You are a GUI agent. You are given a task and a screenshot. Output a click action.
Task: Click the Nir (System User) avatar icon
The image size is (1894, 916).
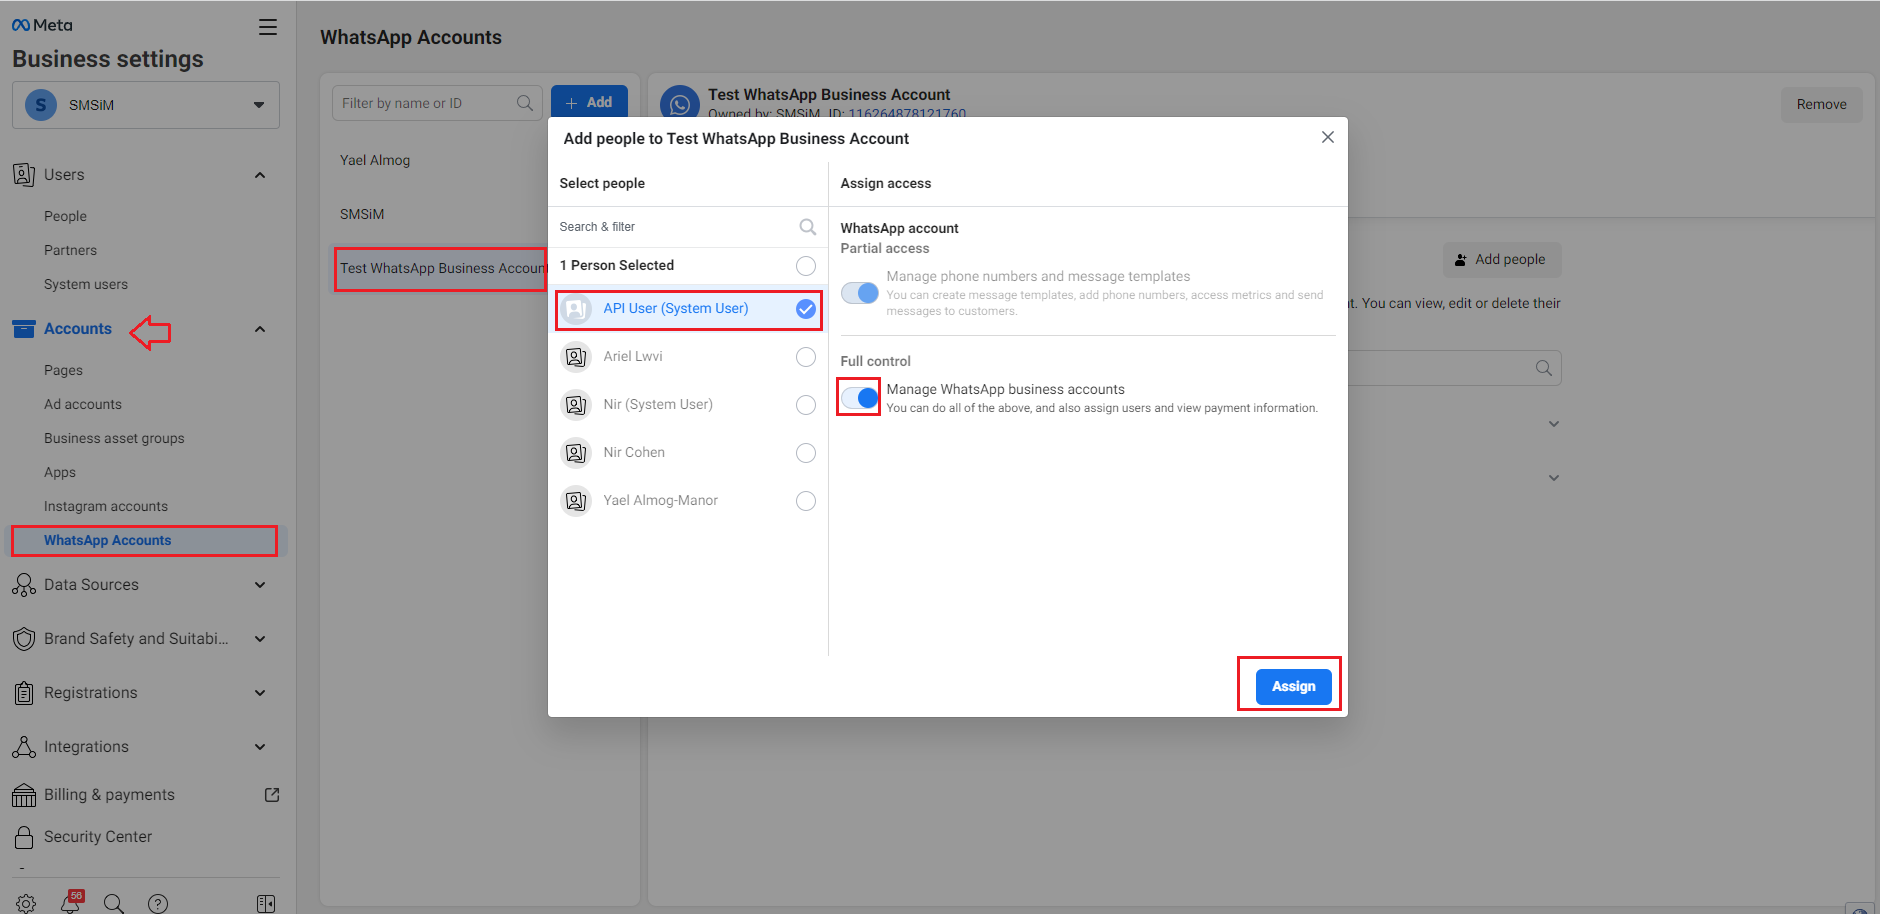pyautogui.click(x=576, y=405)
